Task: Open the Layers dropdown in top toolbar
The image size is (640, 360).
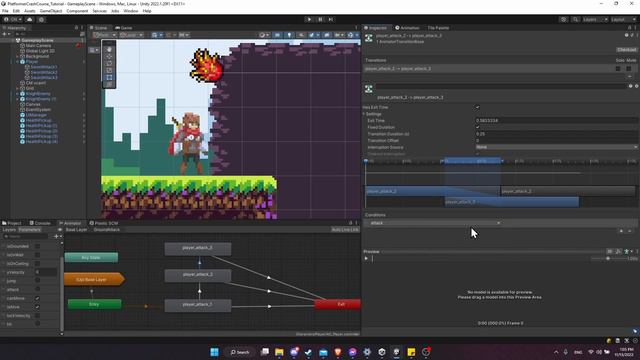Action: coord(595,19)
